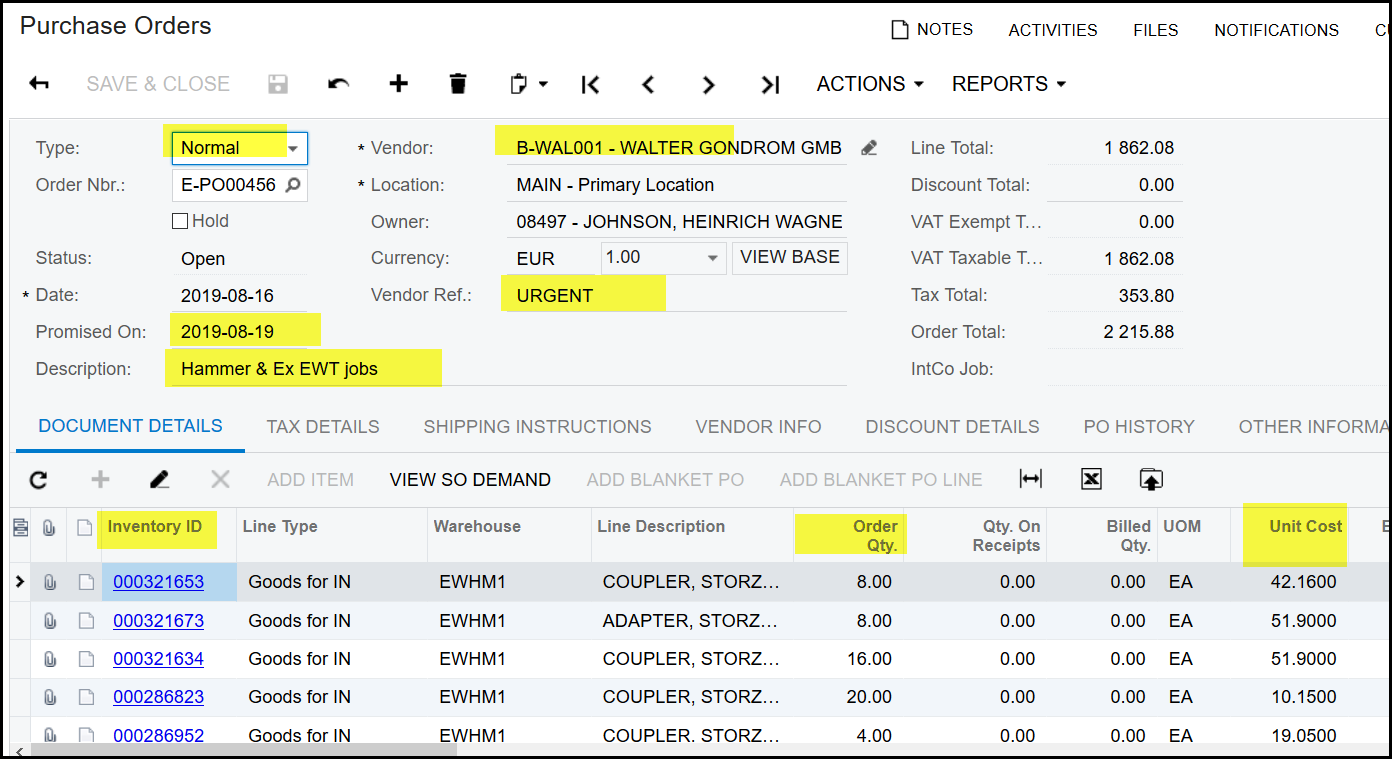Expand the currency rate 1.00 dropdown
Screen dimensions: 1392x759
[713, 258]
